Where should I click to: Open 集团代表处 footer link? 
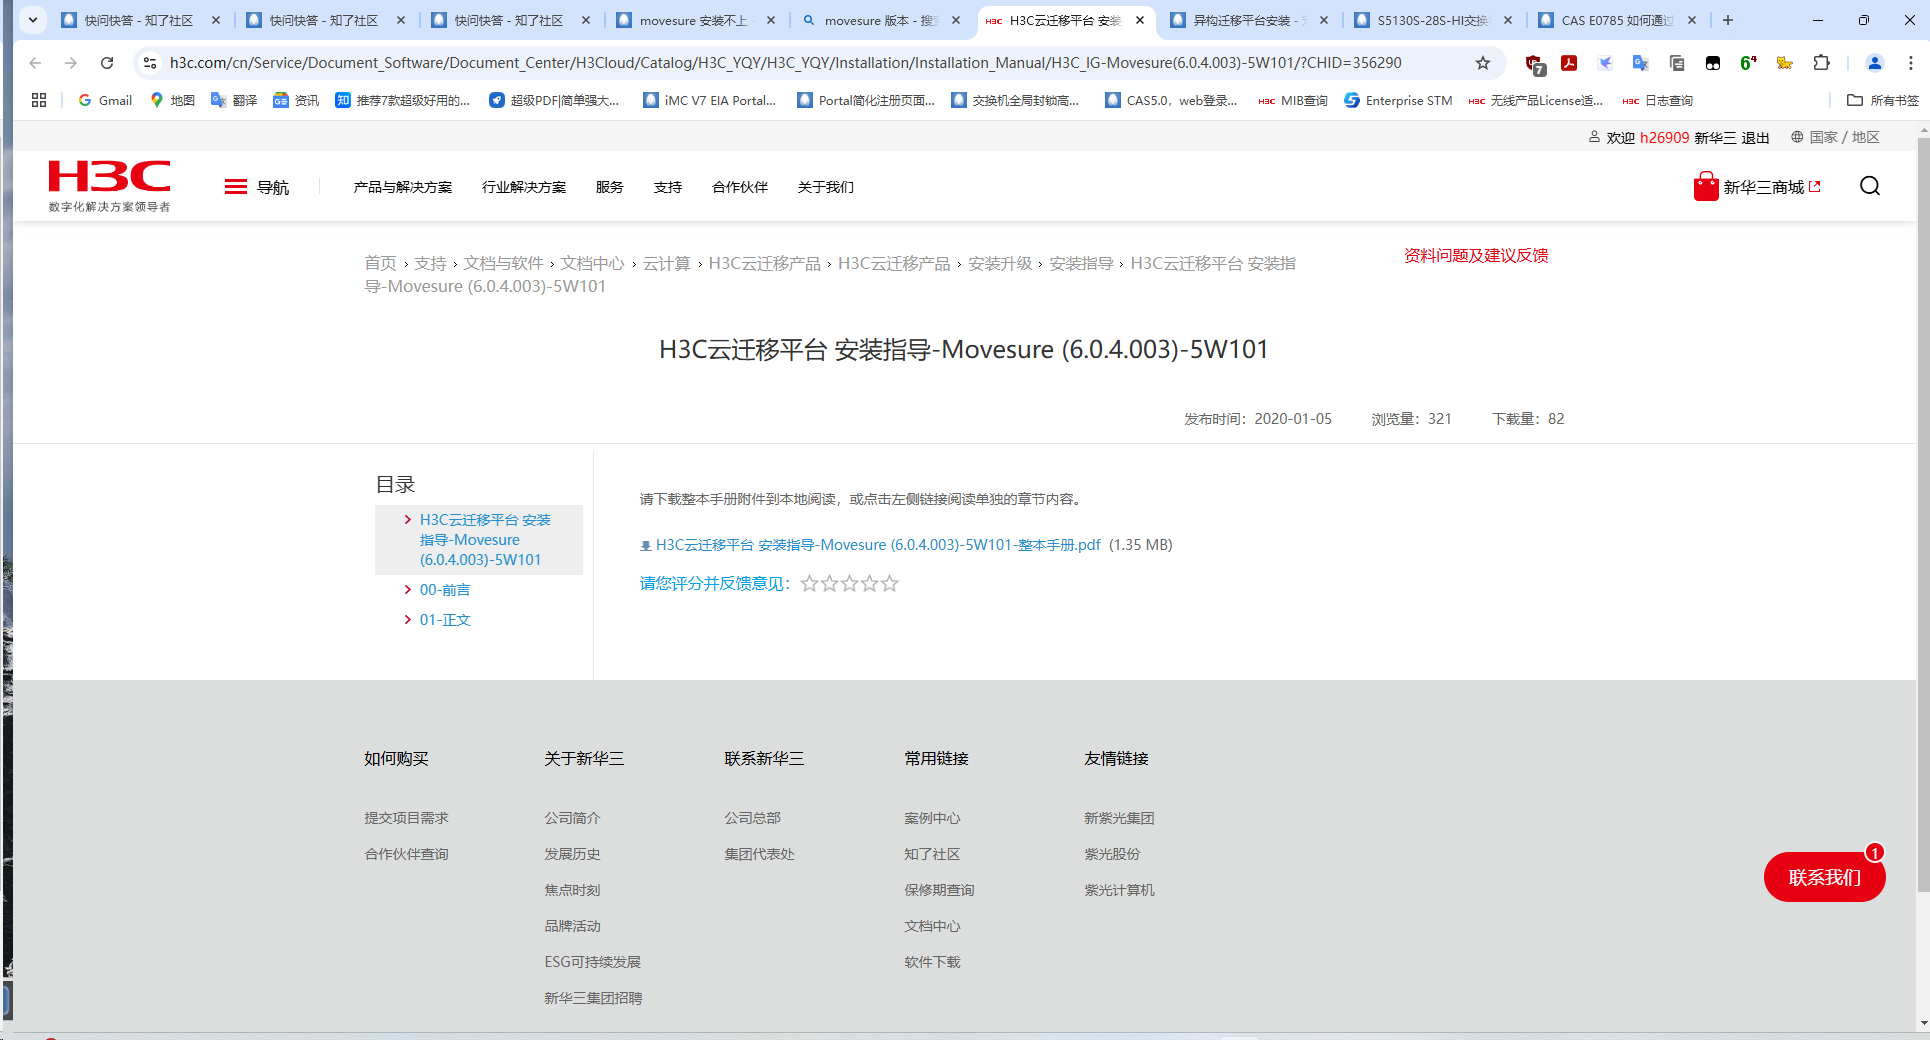[x=759, y=854]
